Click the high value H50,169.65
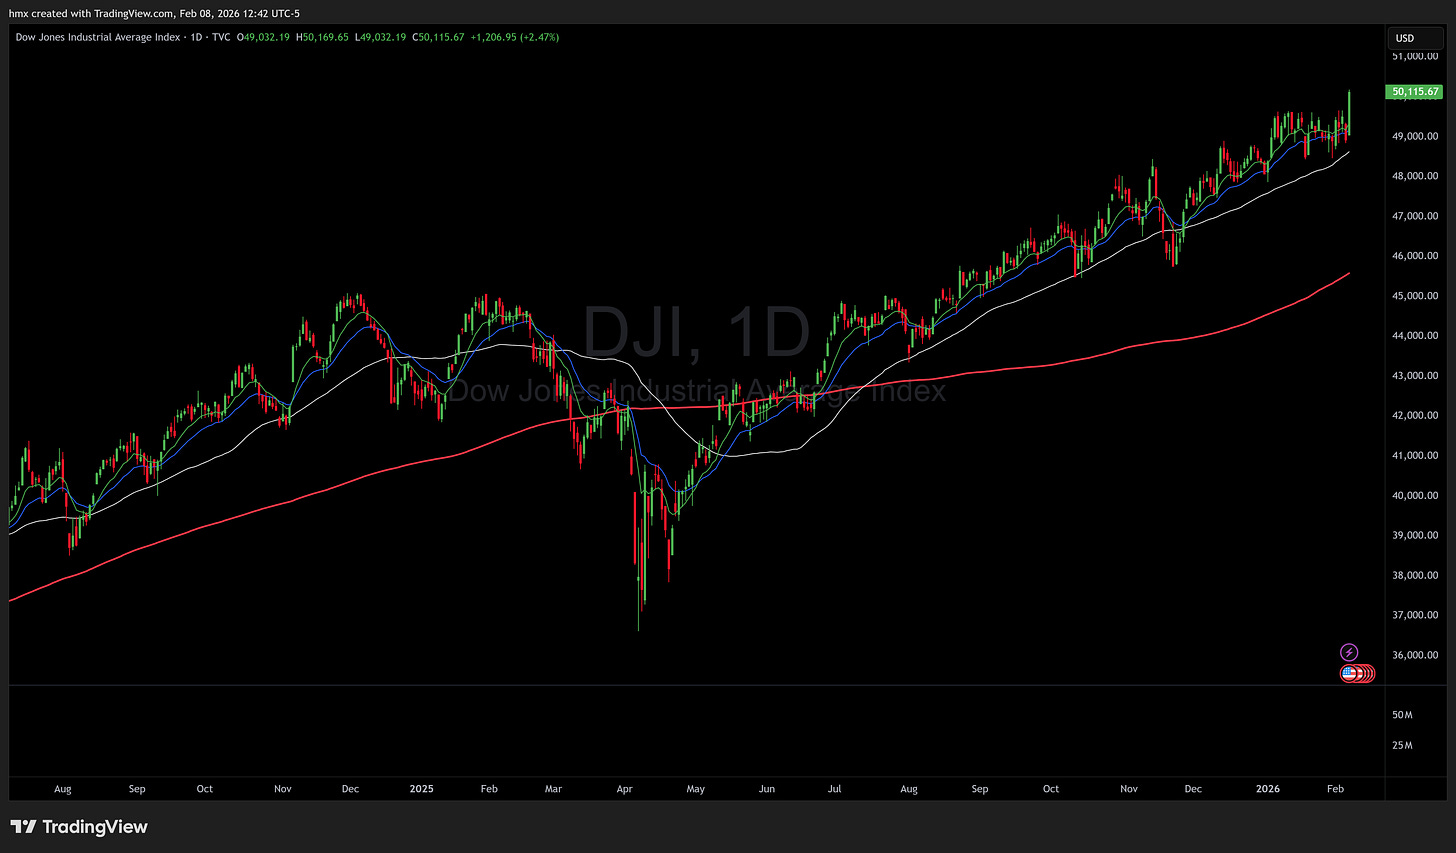Screen dimensions: 1456x853 [322, 37]
